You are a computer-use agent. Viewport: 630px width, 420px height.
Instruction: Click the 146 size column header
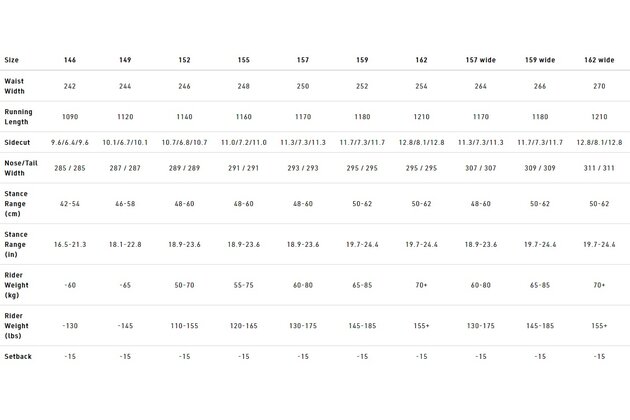(x=70, y=60)
